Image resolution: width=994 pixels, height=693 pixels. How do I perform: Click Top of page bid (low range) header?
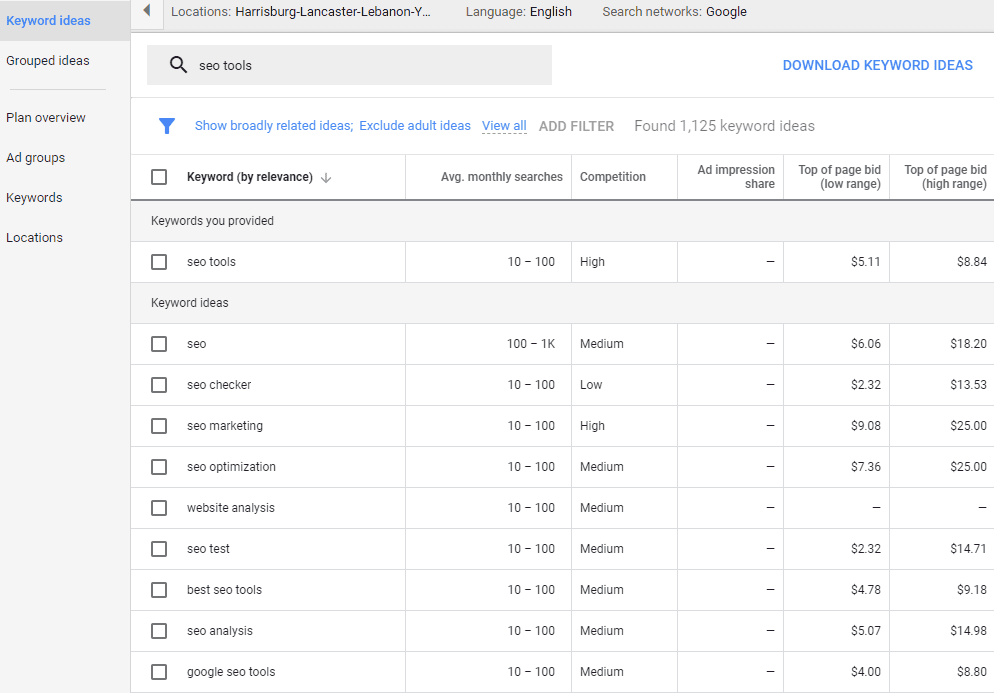click(839, 177)
